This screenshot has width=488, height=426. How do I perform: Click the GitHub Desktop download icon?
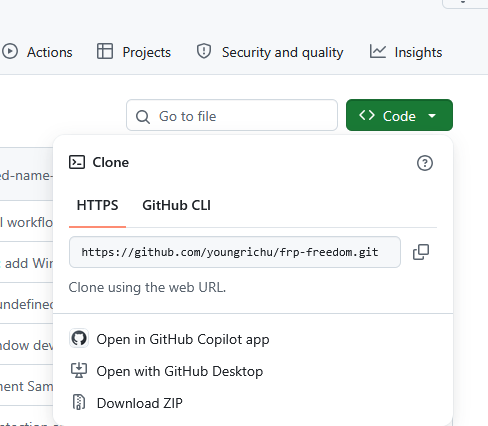click(79, 370)
